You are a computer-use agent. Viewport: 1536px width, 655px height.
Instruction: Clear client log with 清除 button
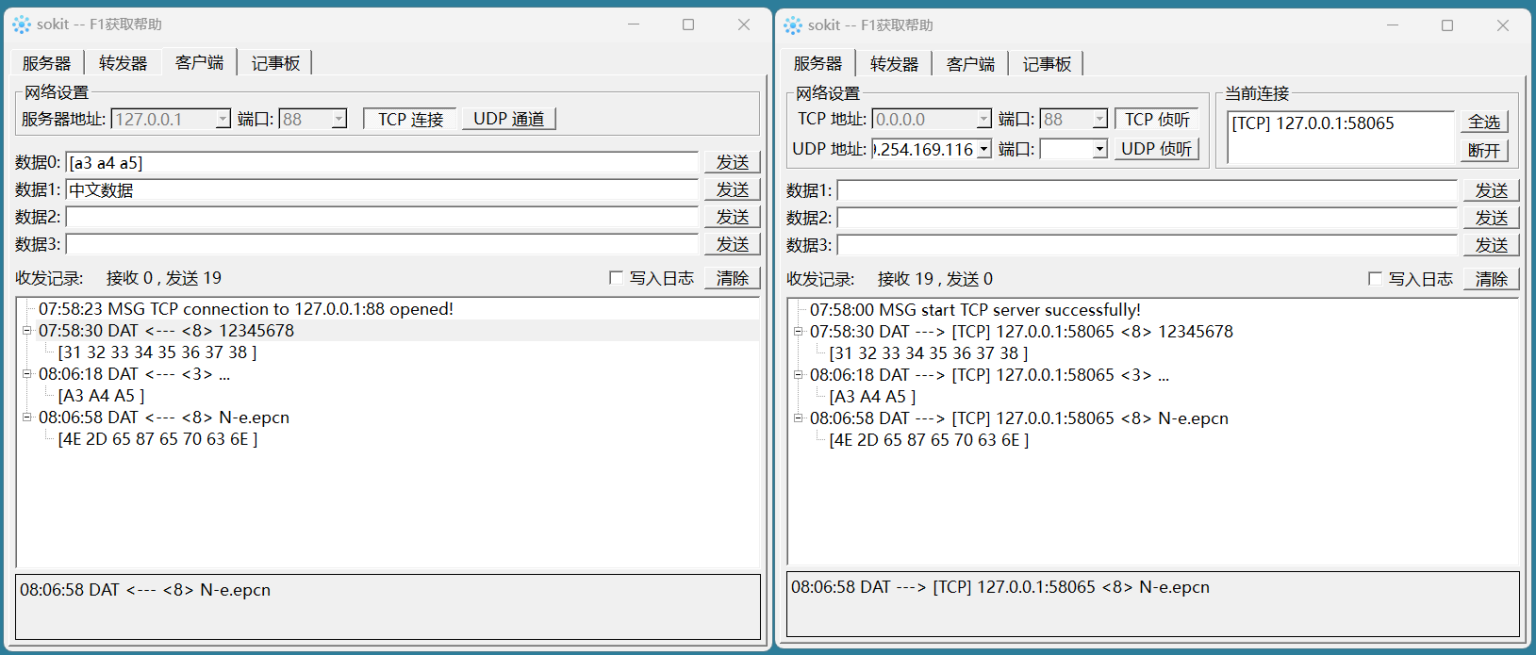tap(732, 278)
